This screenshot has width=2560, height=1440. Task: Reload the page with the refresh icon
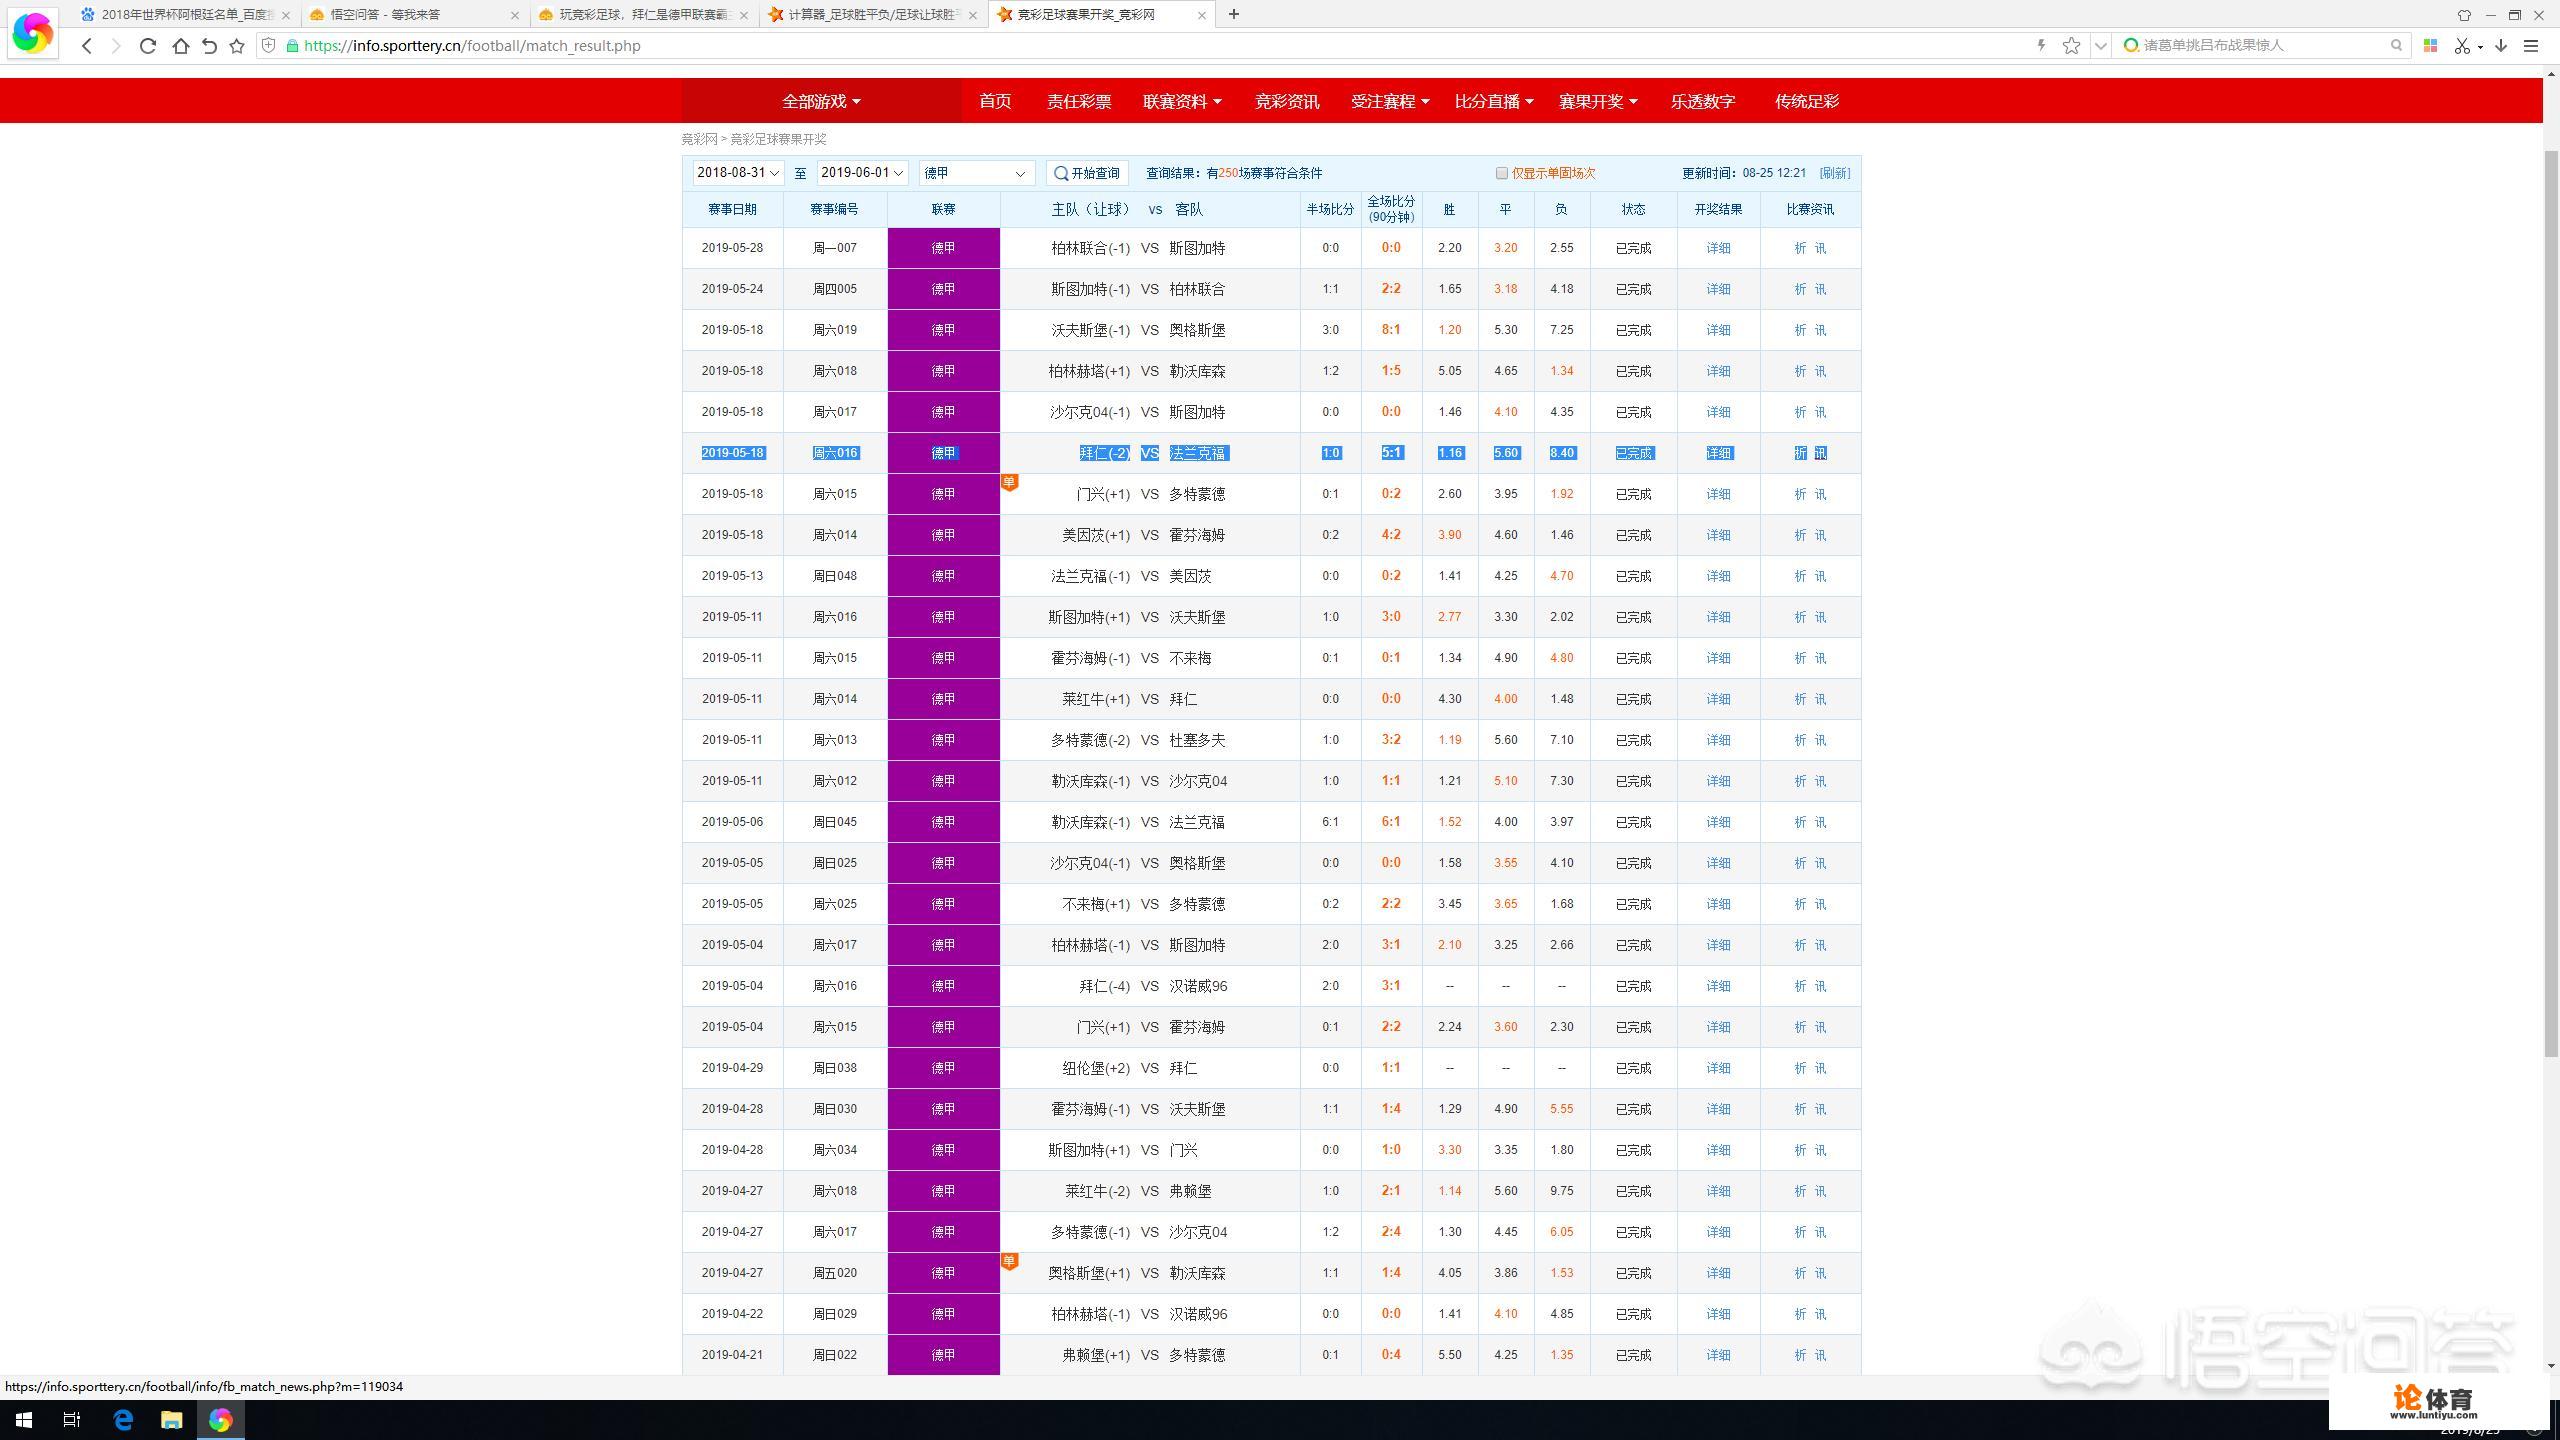[148, 46]
